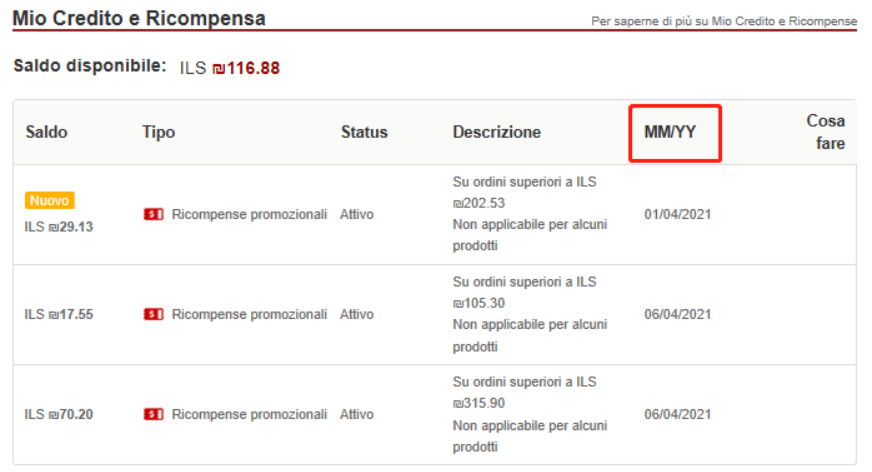Click the 01/04/2021 expiry date

(677, 214)
